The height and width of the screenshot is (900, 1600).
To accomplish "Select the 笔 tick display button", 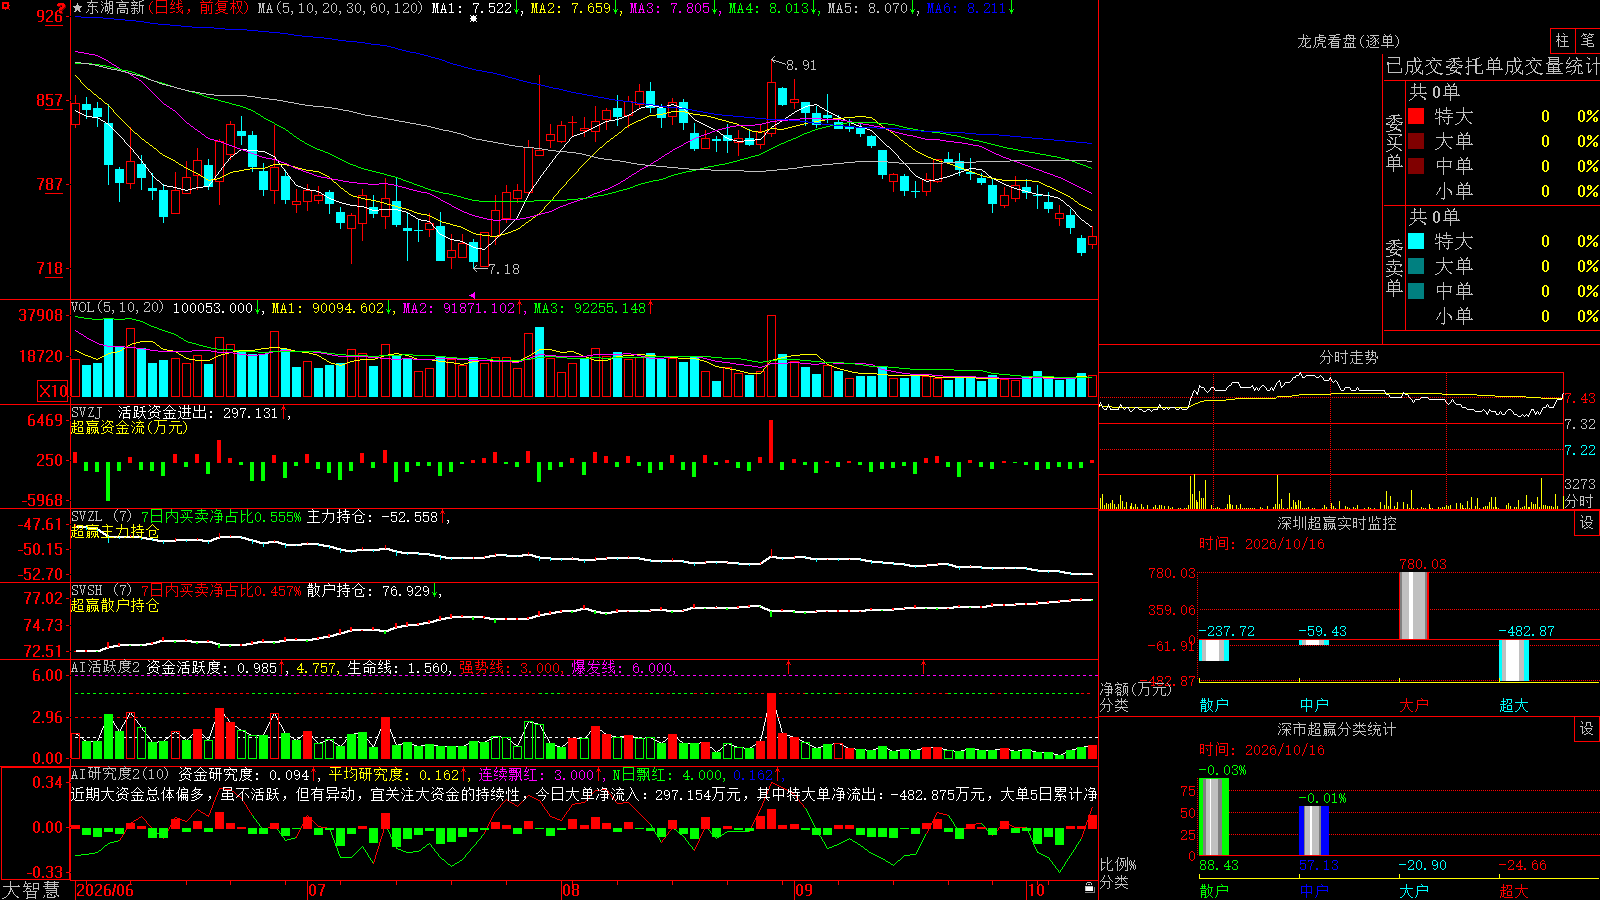I will click(x=1587, y=41).
